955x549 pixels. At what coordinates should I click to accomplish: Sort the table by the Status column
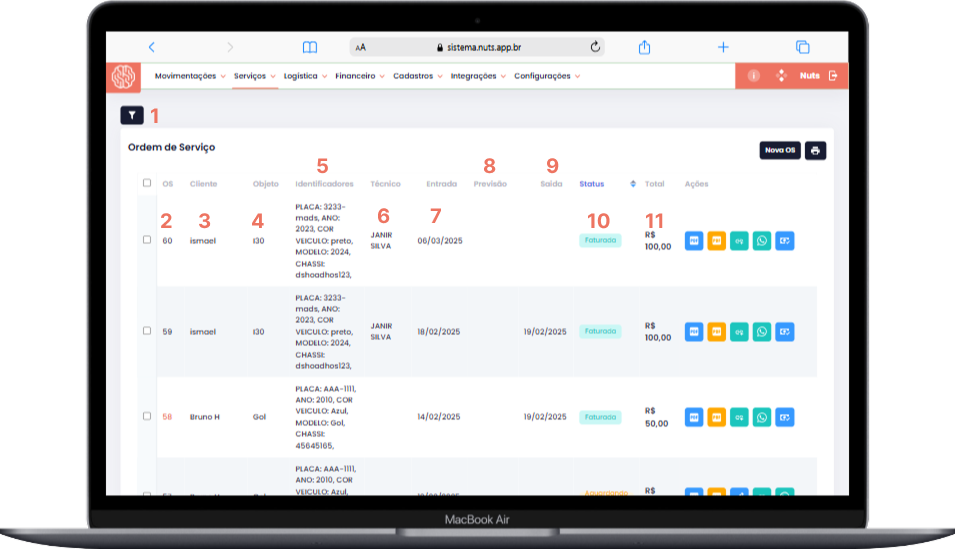(x=592, y=184)
